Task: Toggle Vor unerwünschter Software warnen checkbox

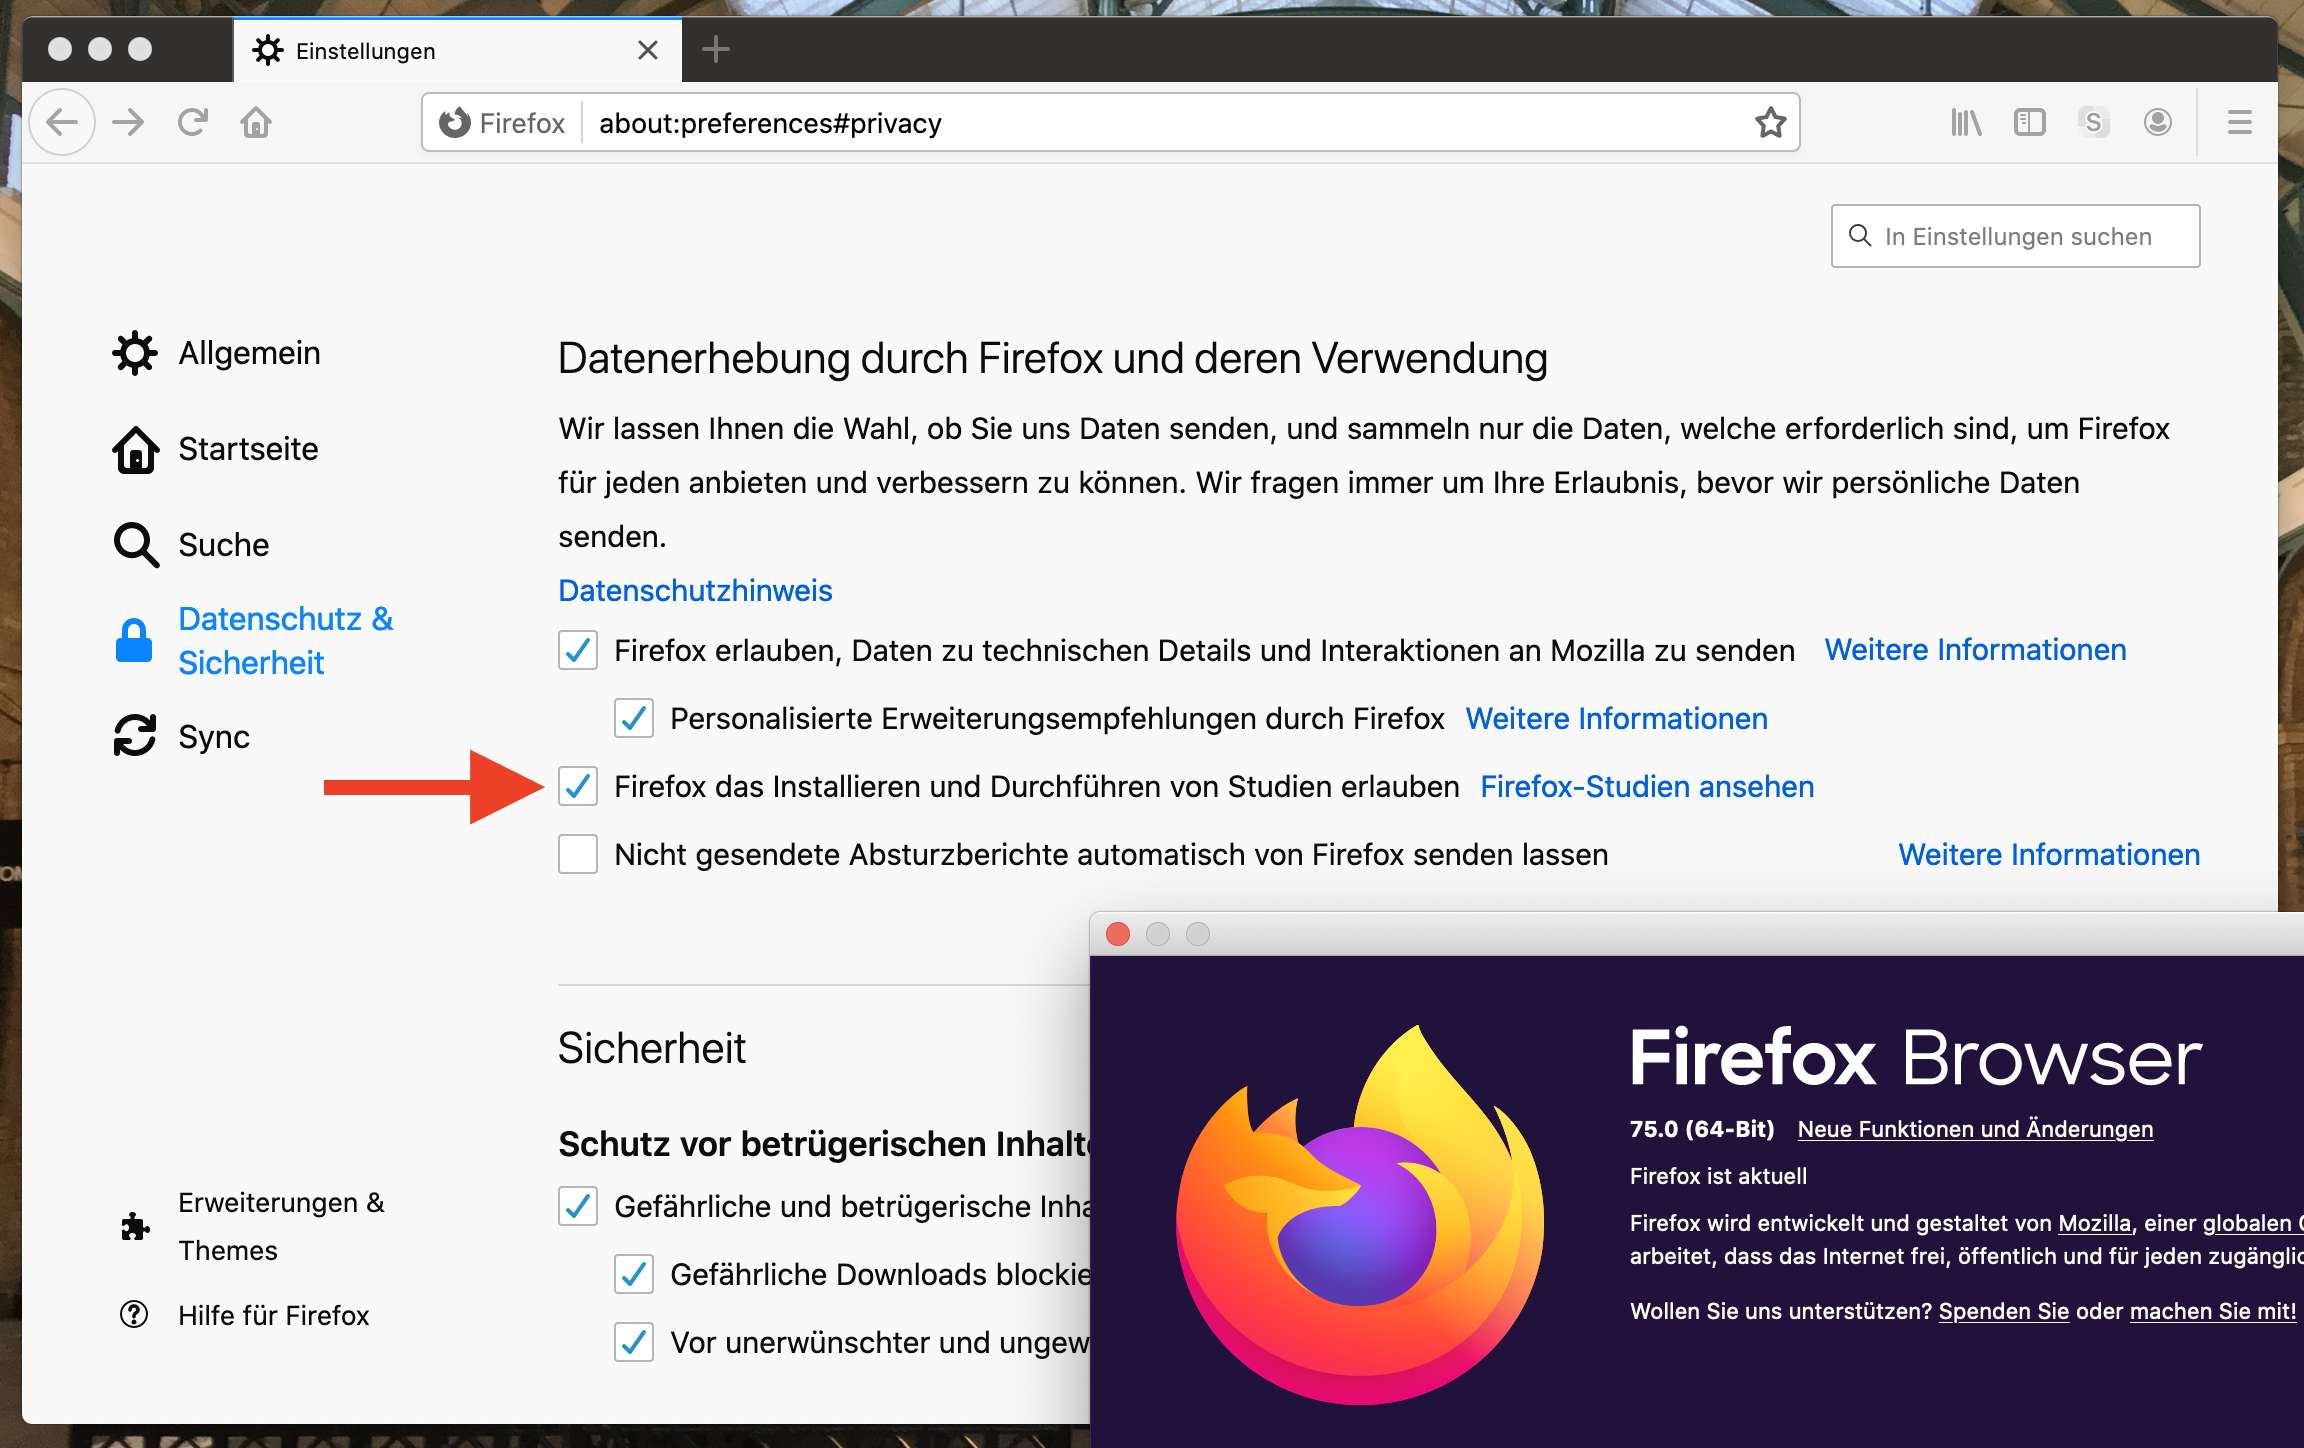Action: pyautogui.click(x=634, y=1342)
